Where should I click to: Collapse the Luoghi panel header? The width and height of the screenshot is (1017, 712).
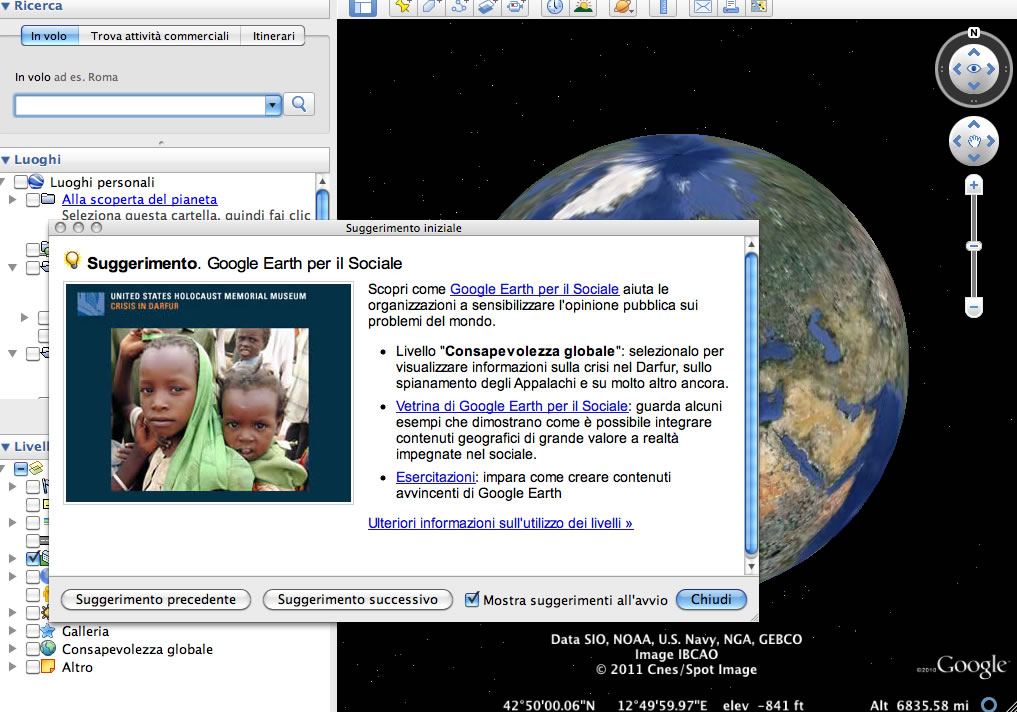pos(6,160)
